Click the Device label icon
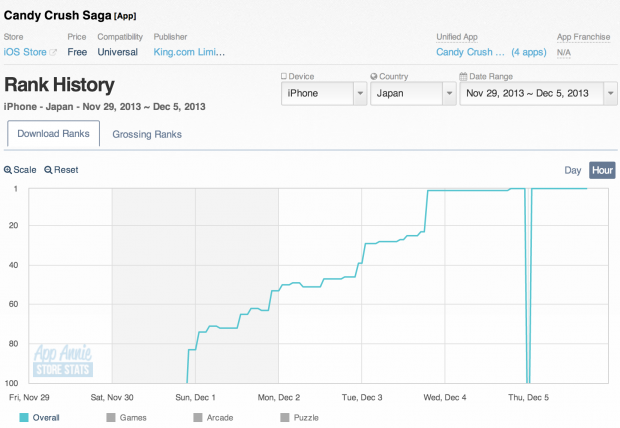Viewport: 620px width, 428px height. (284, 76)
